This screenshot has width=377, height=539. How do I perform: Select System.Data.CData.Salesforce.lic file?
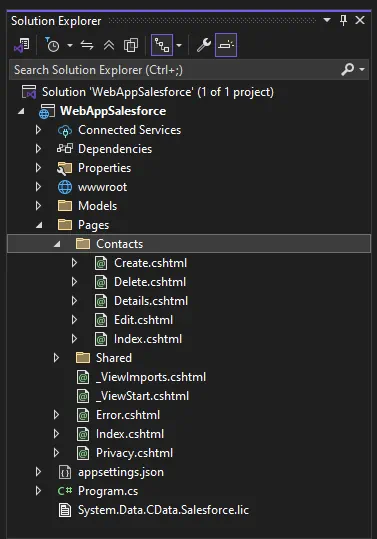pos(163,510)
